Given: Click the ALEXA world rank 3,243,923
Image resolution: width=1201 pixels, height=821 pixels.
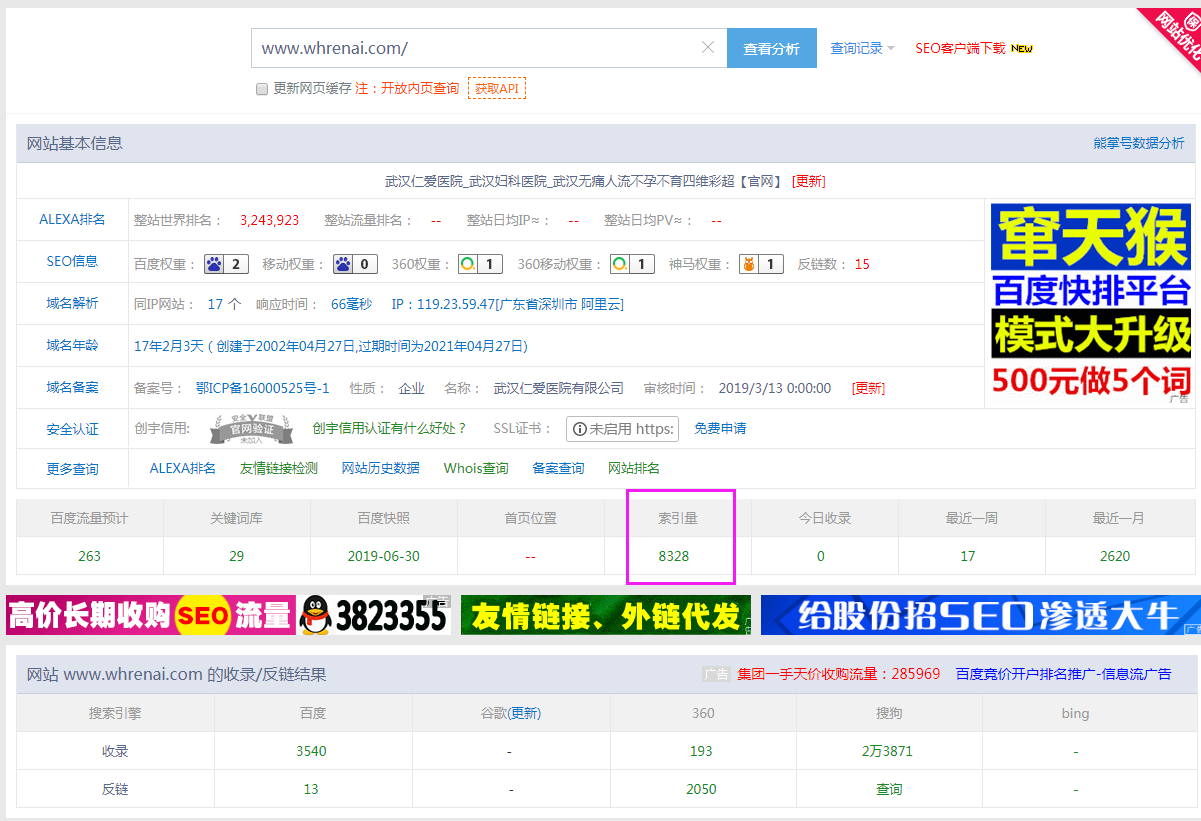Looking at the screenshot, I should click(x=269, y=220).
